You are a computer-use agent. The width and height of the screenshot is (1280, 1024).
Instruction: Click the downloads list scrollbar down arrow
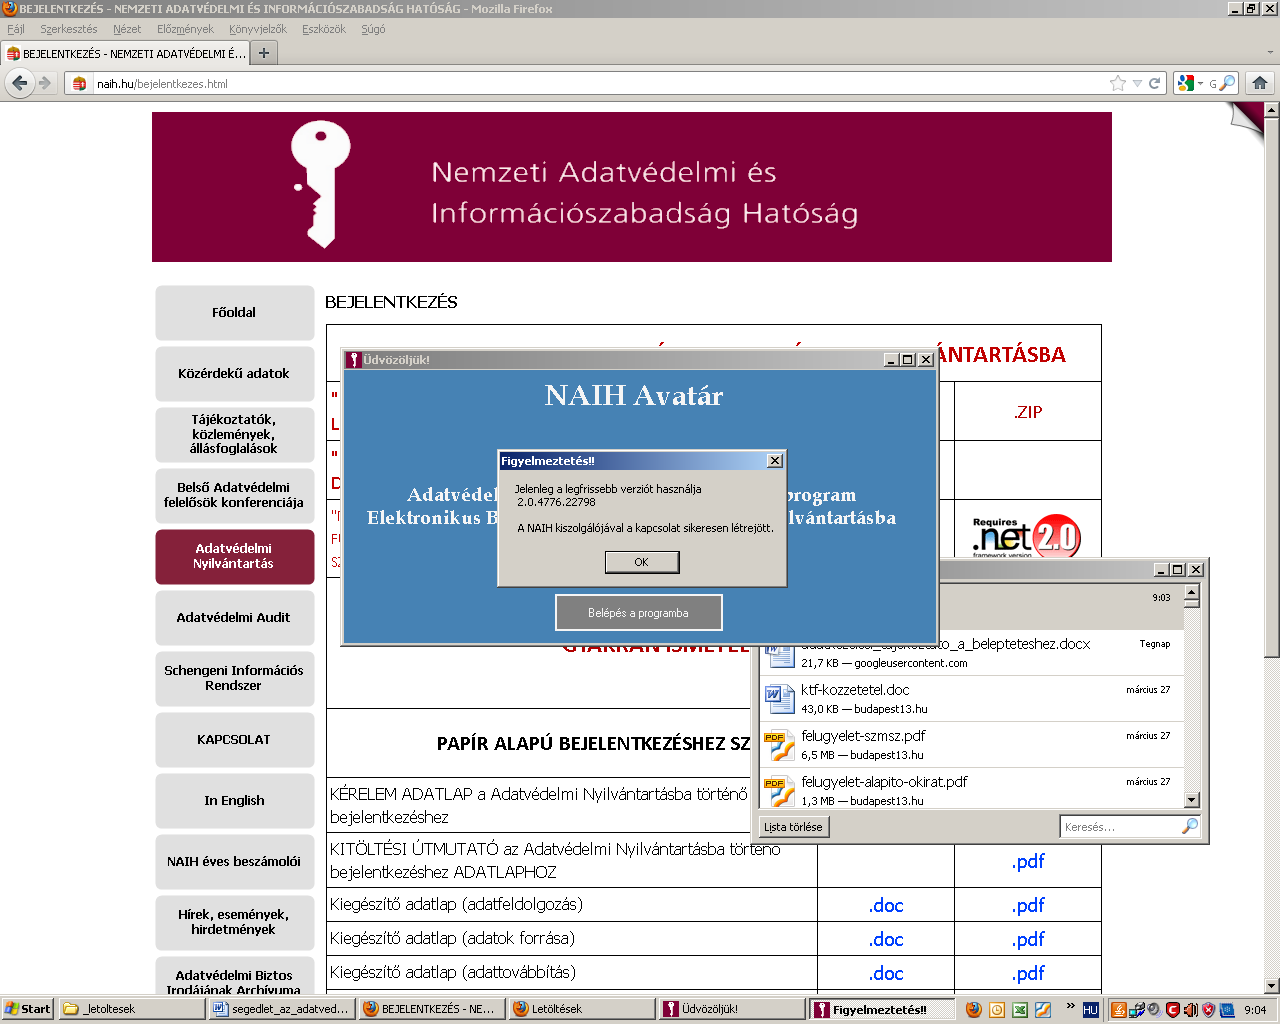tap(1191, 800)
